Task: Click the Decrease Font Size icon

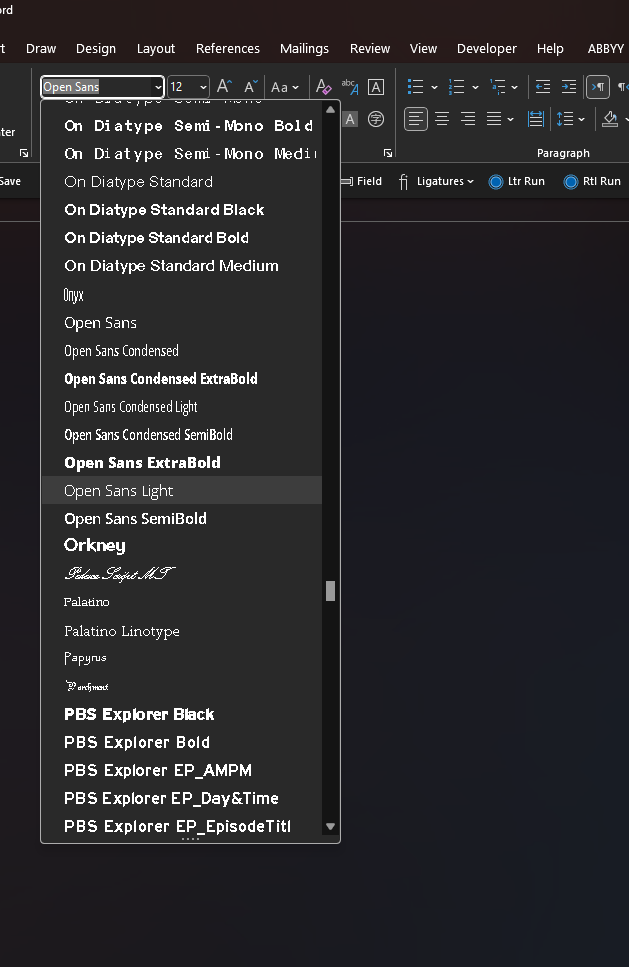Action: [249, 86]
